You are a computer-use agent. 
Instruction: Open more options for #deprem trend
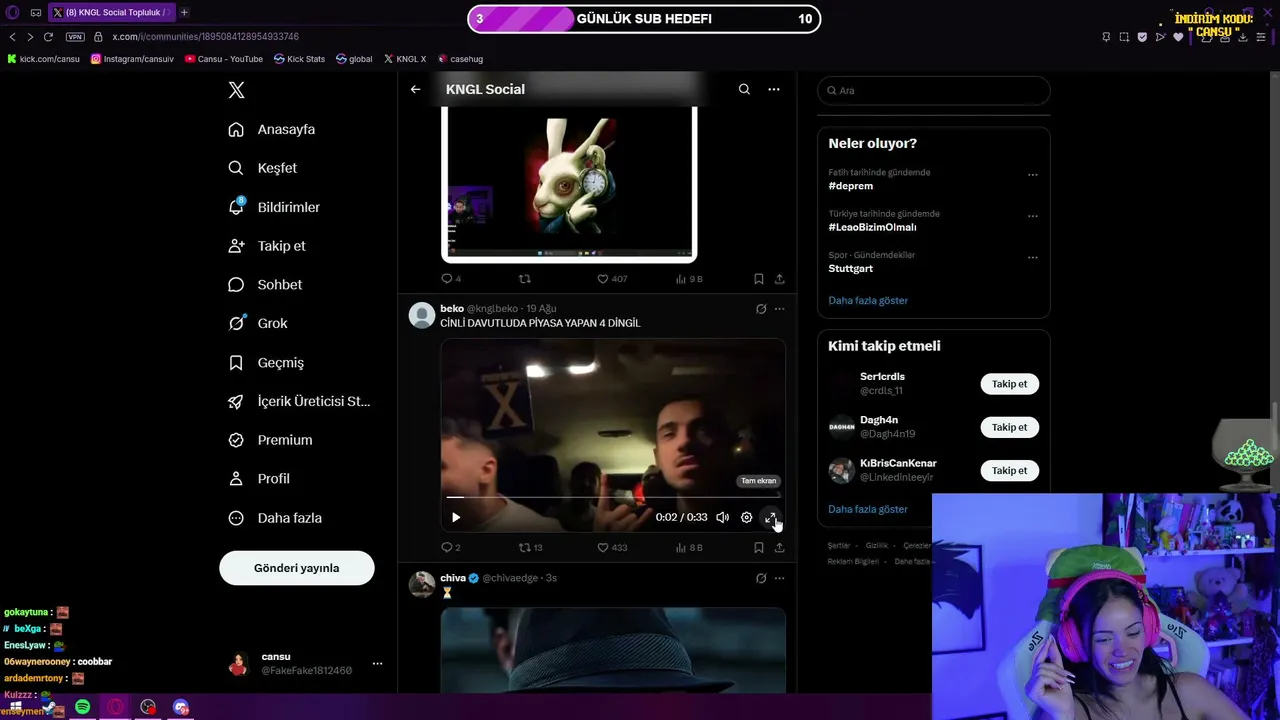[x=1033, y=175]
